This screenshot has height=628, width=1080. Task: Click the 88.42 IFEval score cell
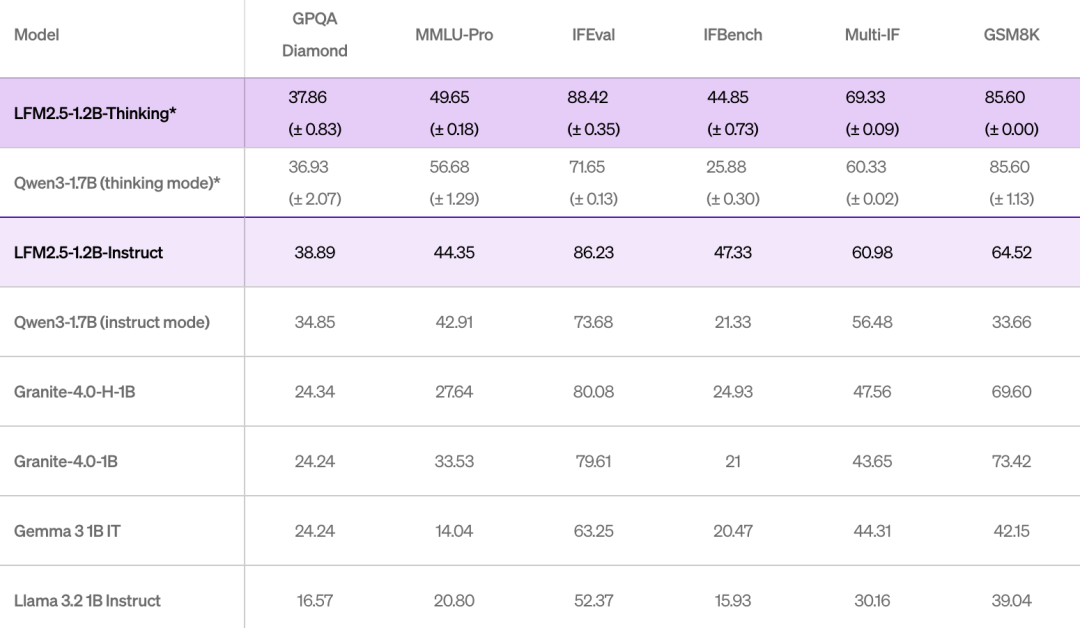(x=588, y=97)
